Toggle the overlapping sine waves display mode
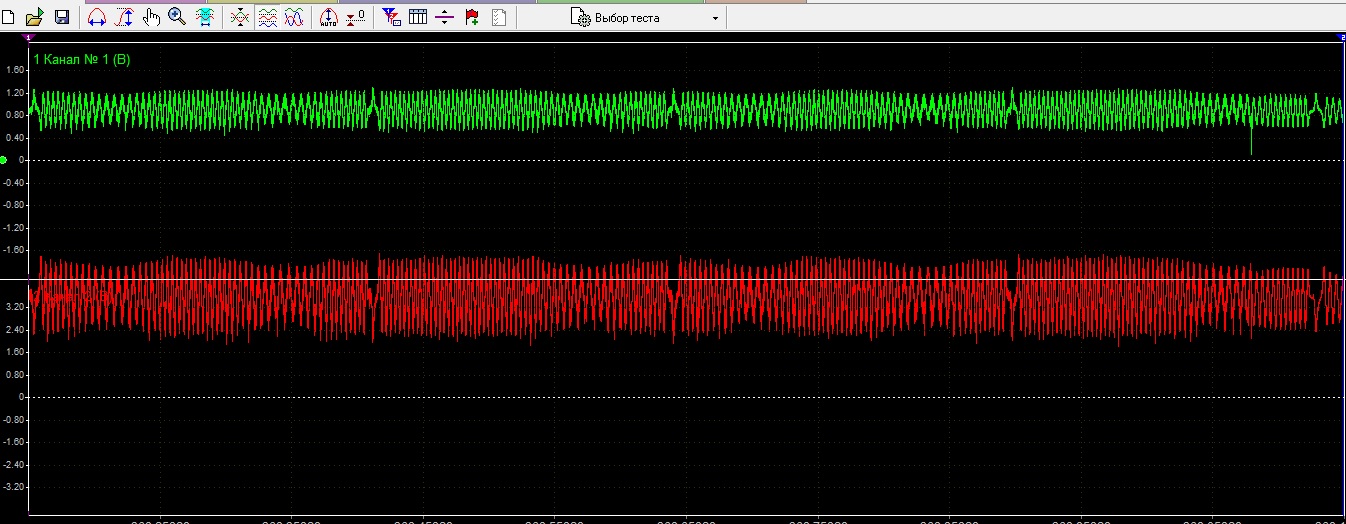The image size is (1346, 524). (x=293, y=17)
